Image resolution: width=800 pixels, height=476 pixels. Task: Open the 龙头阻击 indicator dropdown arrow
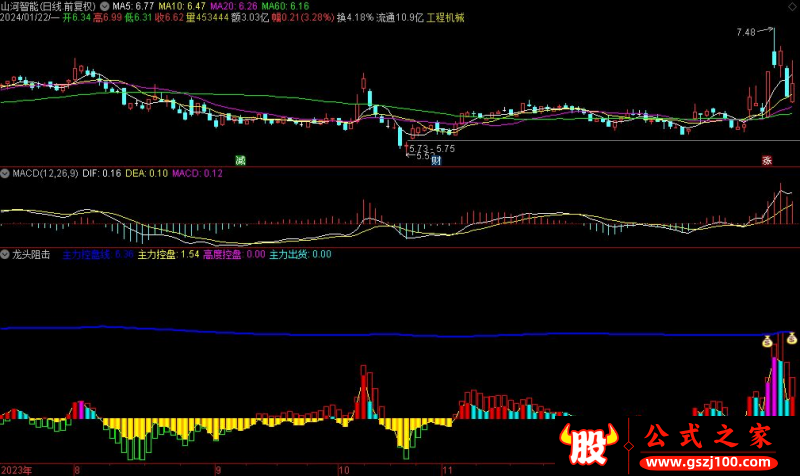[5, 255]
